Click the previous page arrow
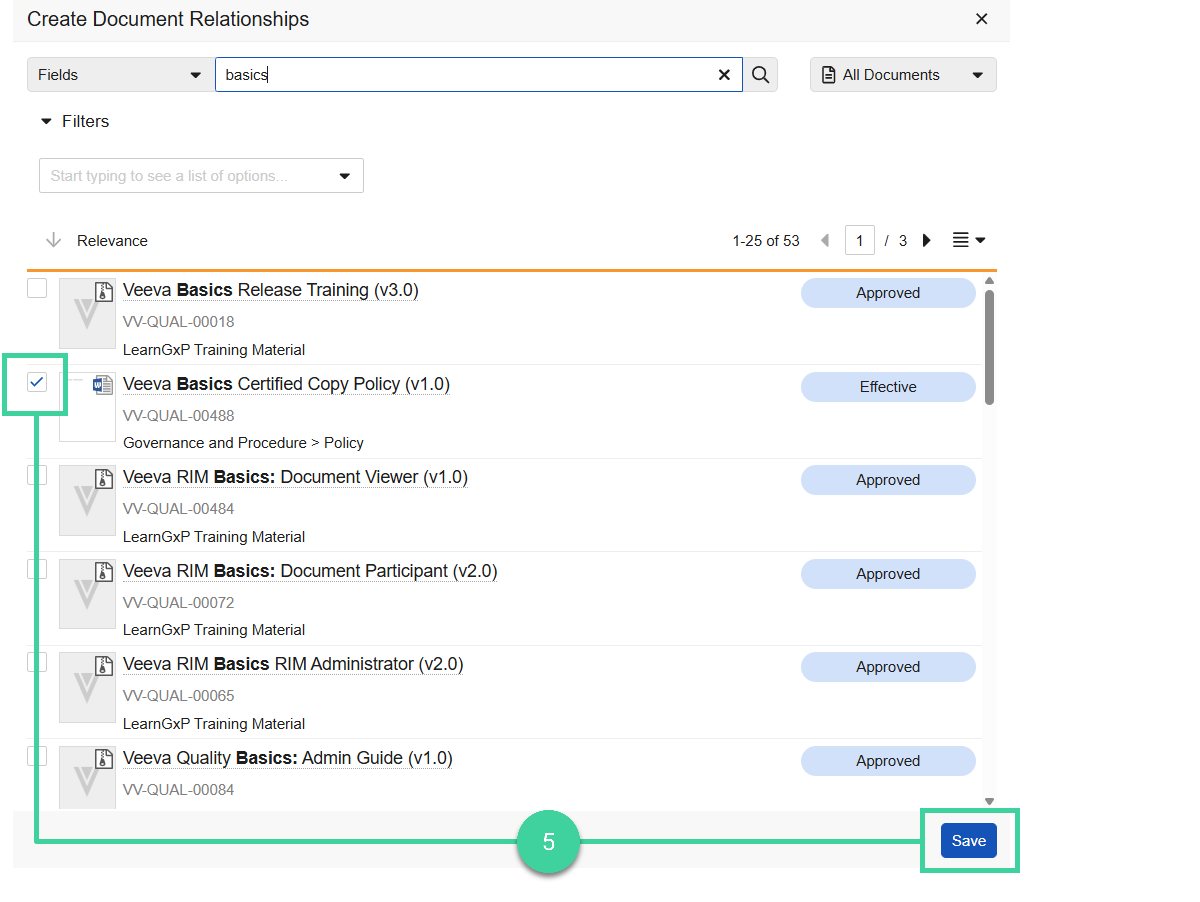Viewport: 1200px width, 902px height. click(824, 240)
